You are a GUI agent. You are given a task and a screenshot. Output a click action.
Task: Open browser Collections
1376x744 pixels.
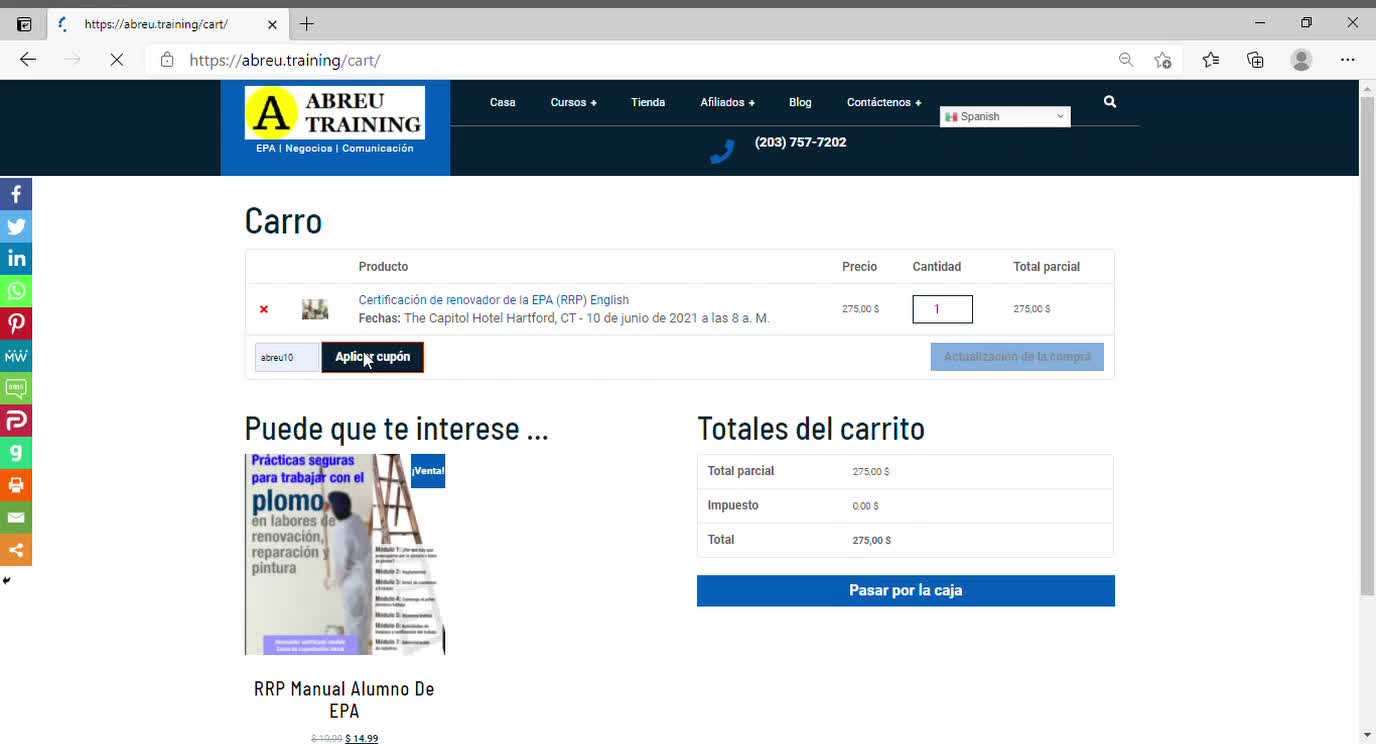pyautogui.click(x=1256, y=60)
